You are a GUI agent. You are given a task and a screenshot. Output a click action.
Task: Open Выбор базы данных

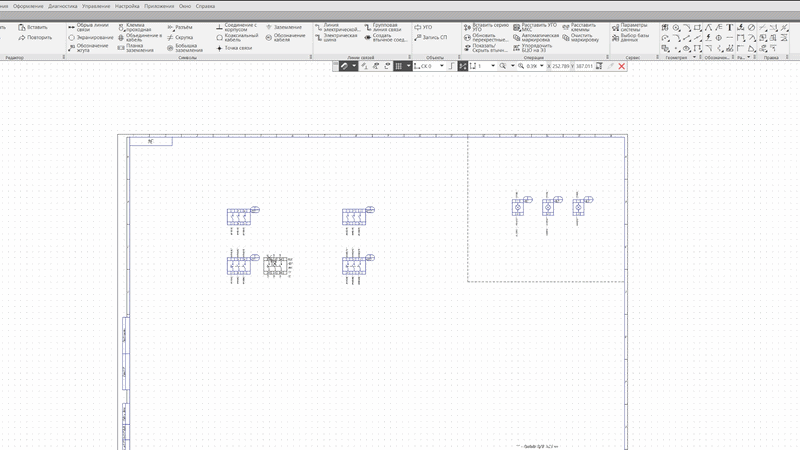click(x=630, y=38)
